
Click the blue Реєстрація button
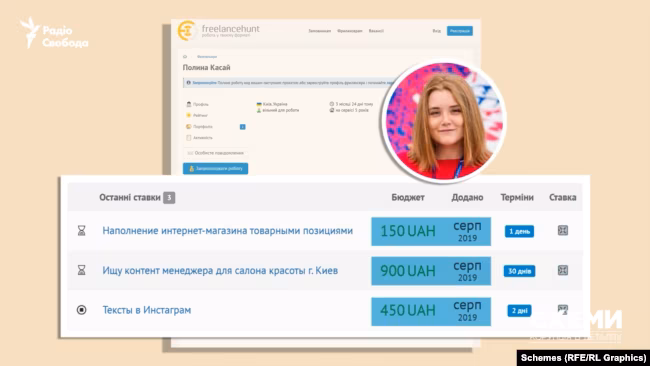pos(460,31)
